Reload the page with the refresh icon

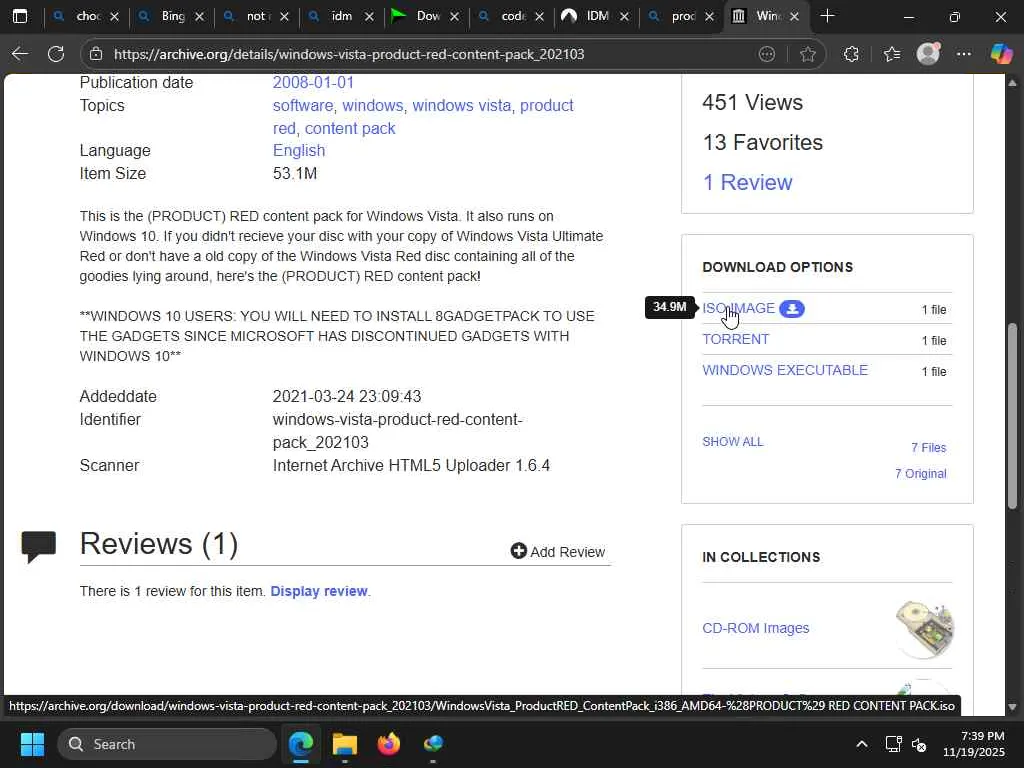56,54
